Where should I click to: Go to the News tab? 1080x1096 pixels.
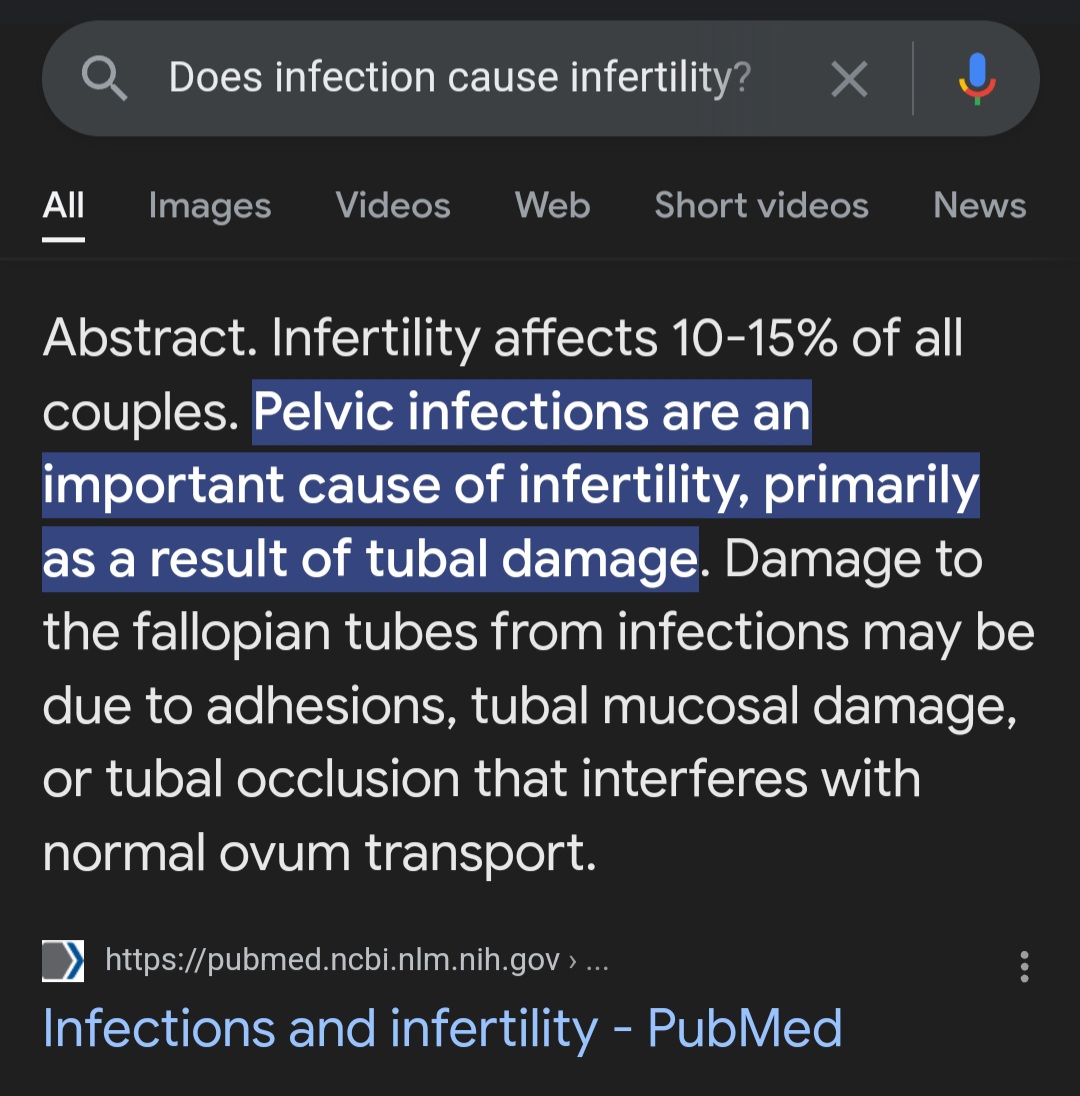(x=979, y=205)
